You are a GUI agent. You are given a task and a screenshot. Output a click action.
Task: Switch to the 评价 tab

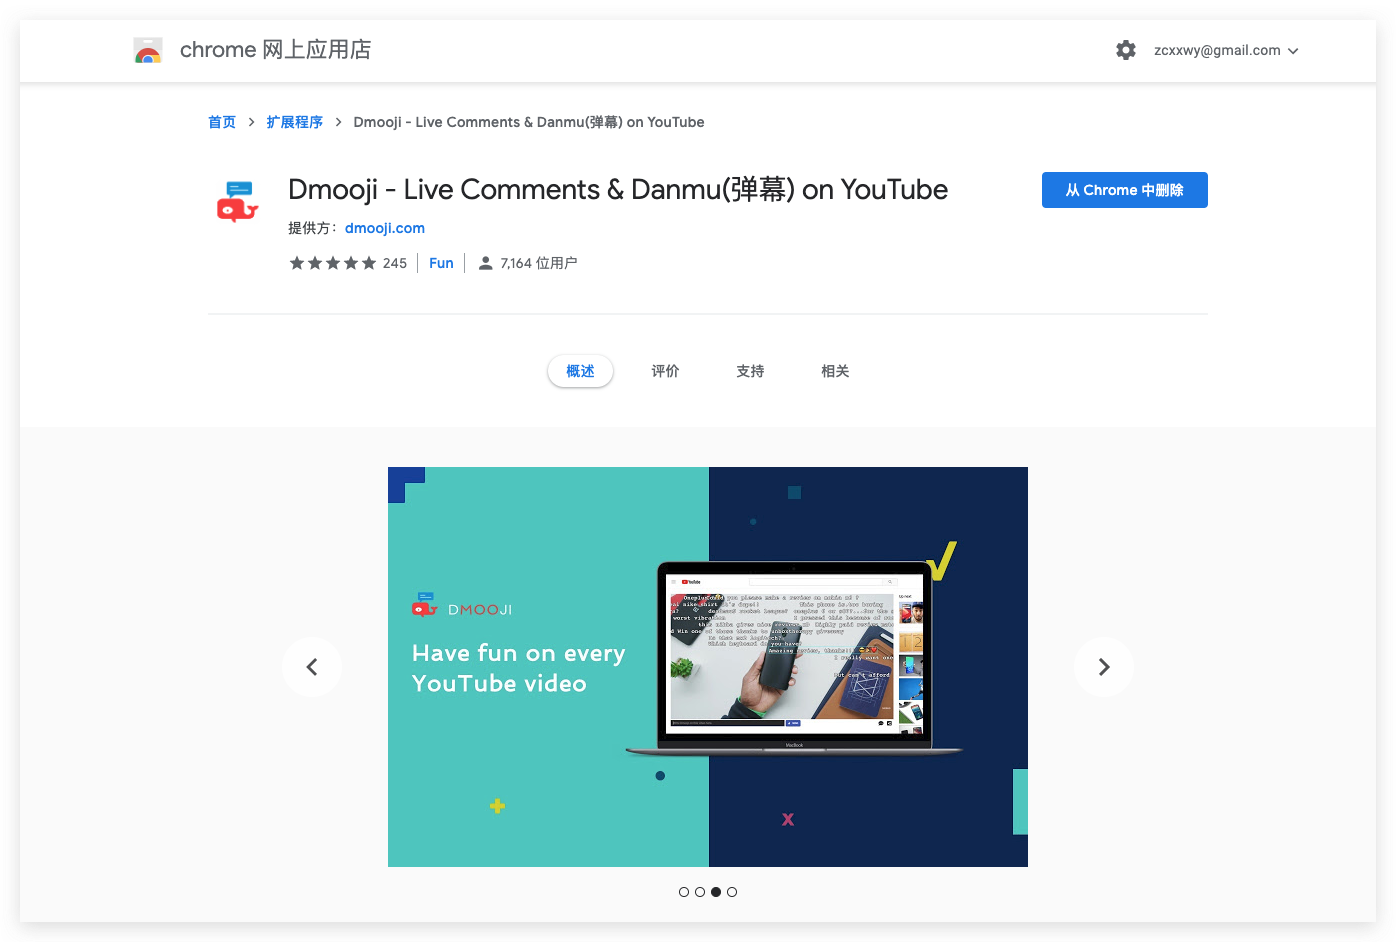pos(665,371)
